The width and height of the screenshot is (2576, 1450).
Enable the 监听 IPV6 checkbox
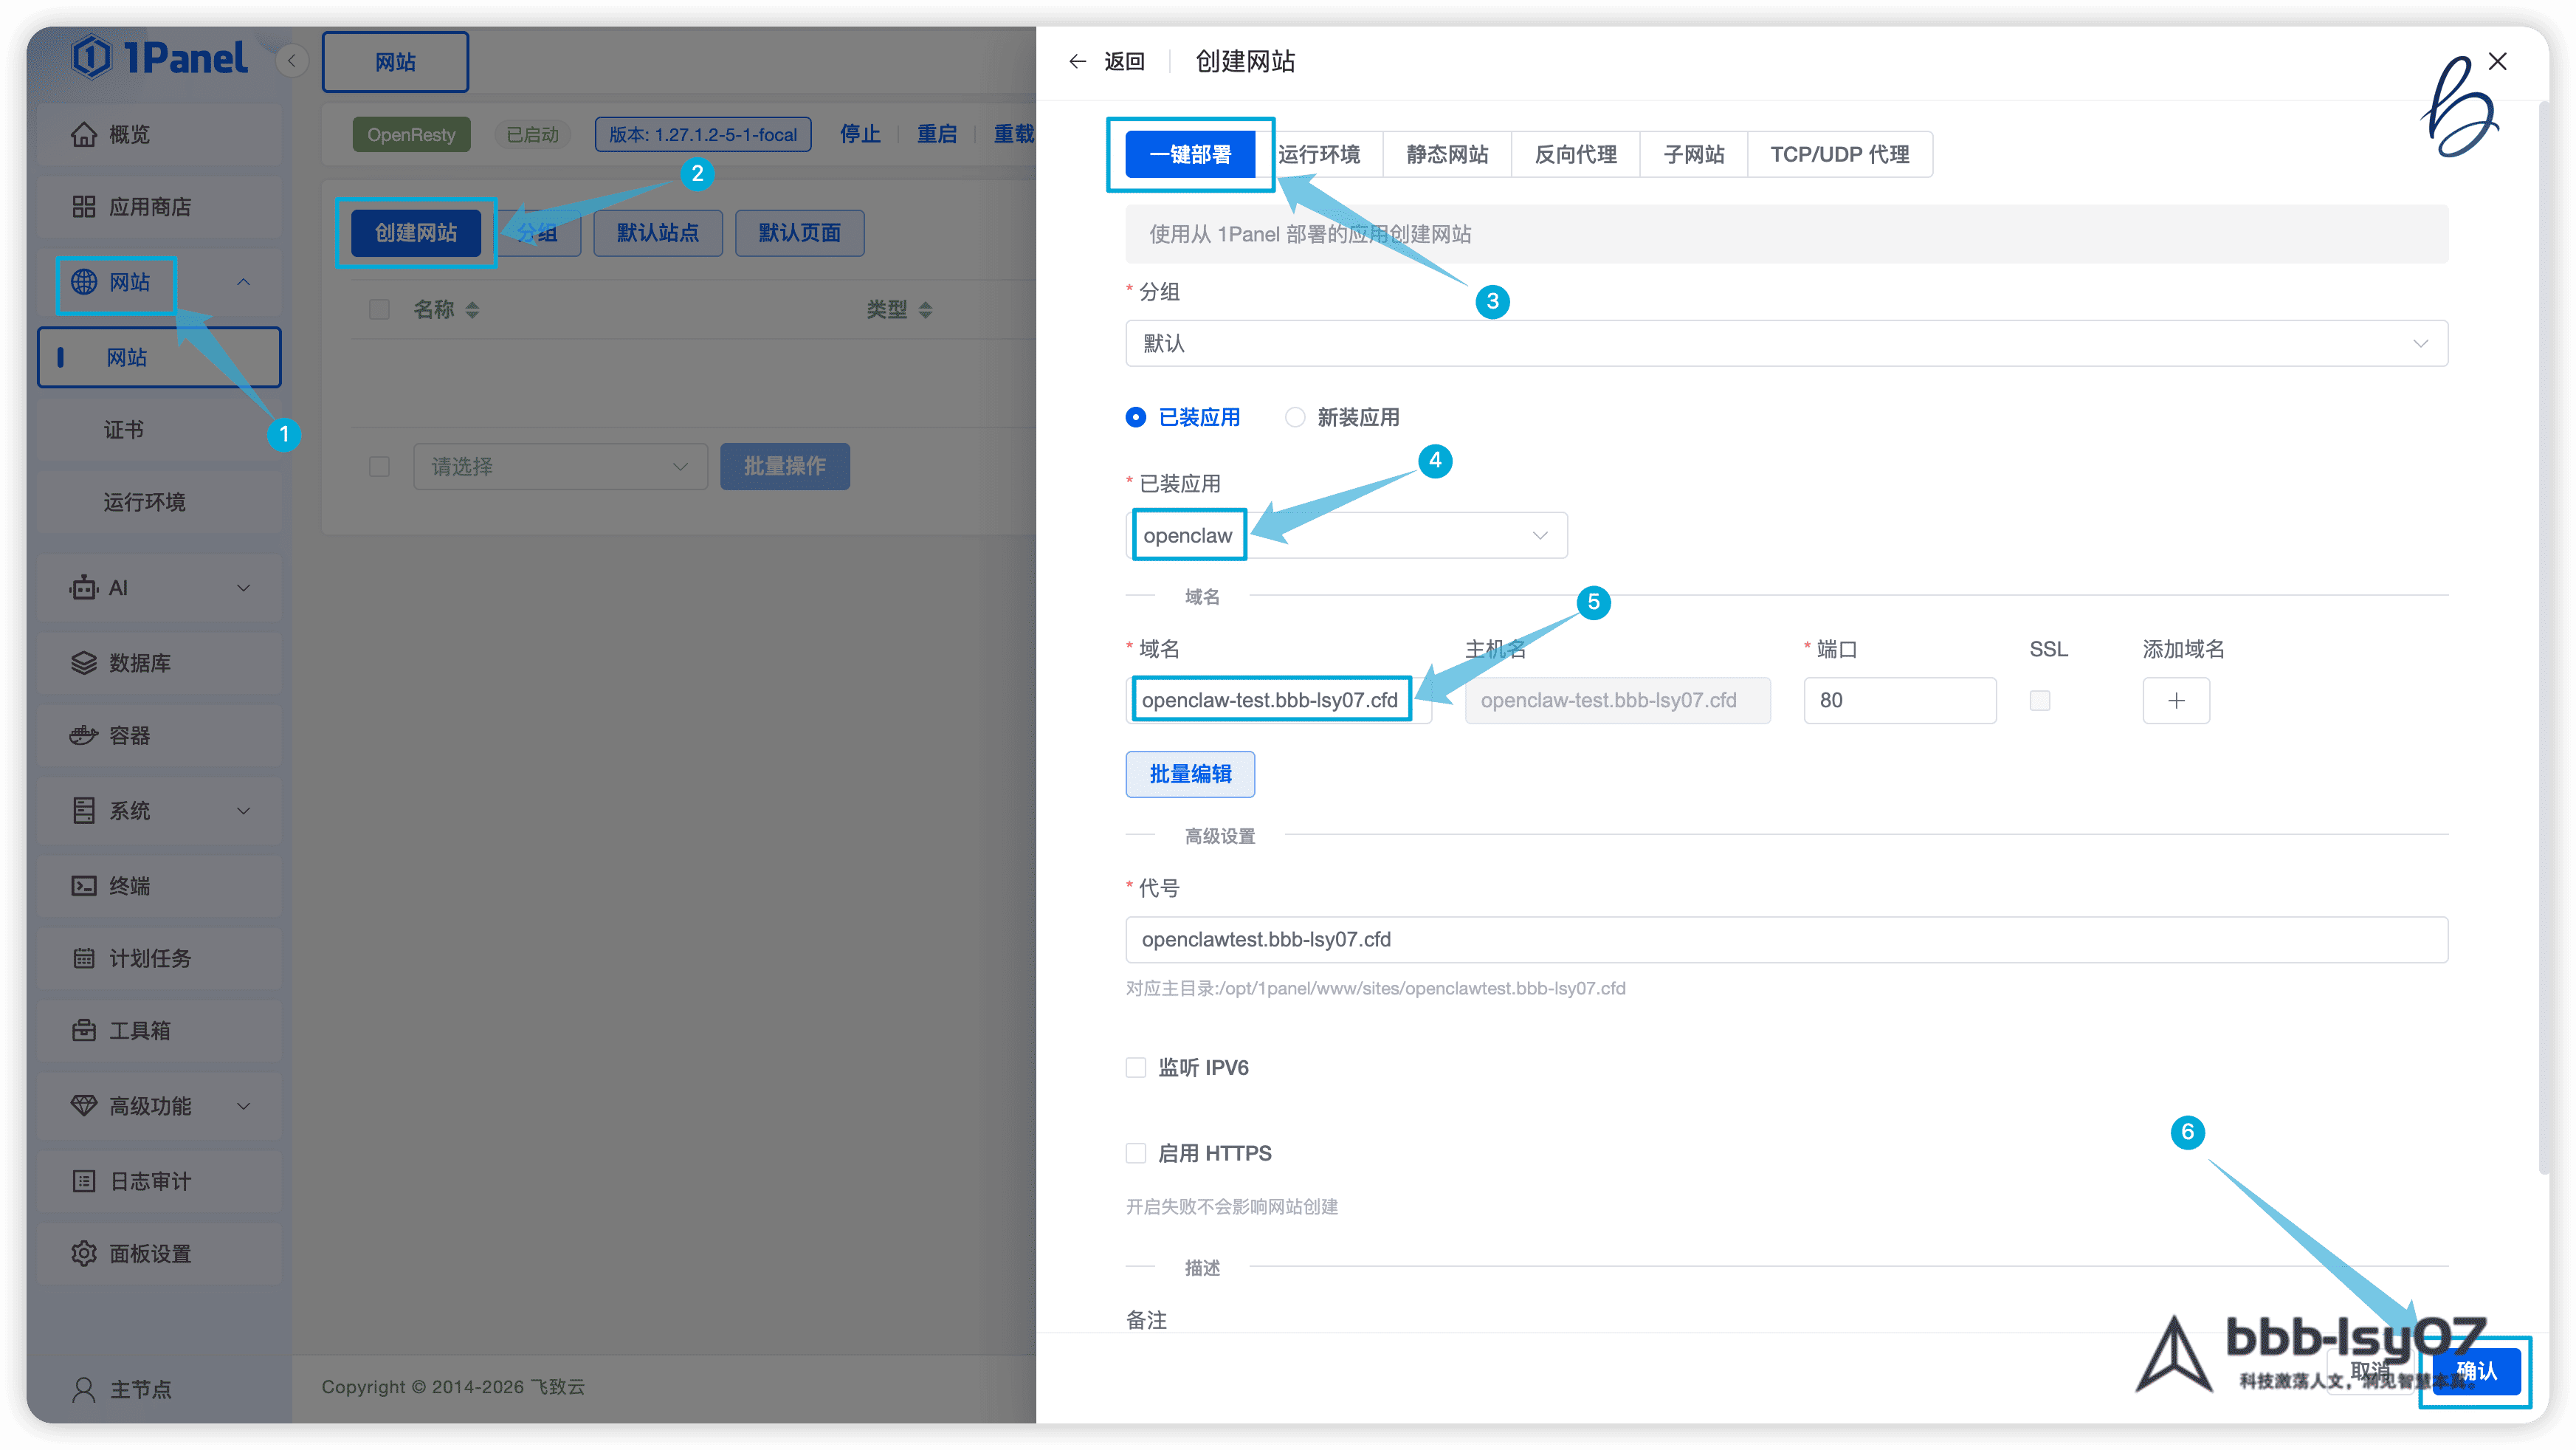1136,1068
